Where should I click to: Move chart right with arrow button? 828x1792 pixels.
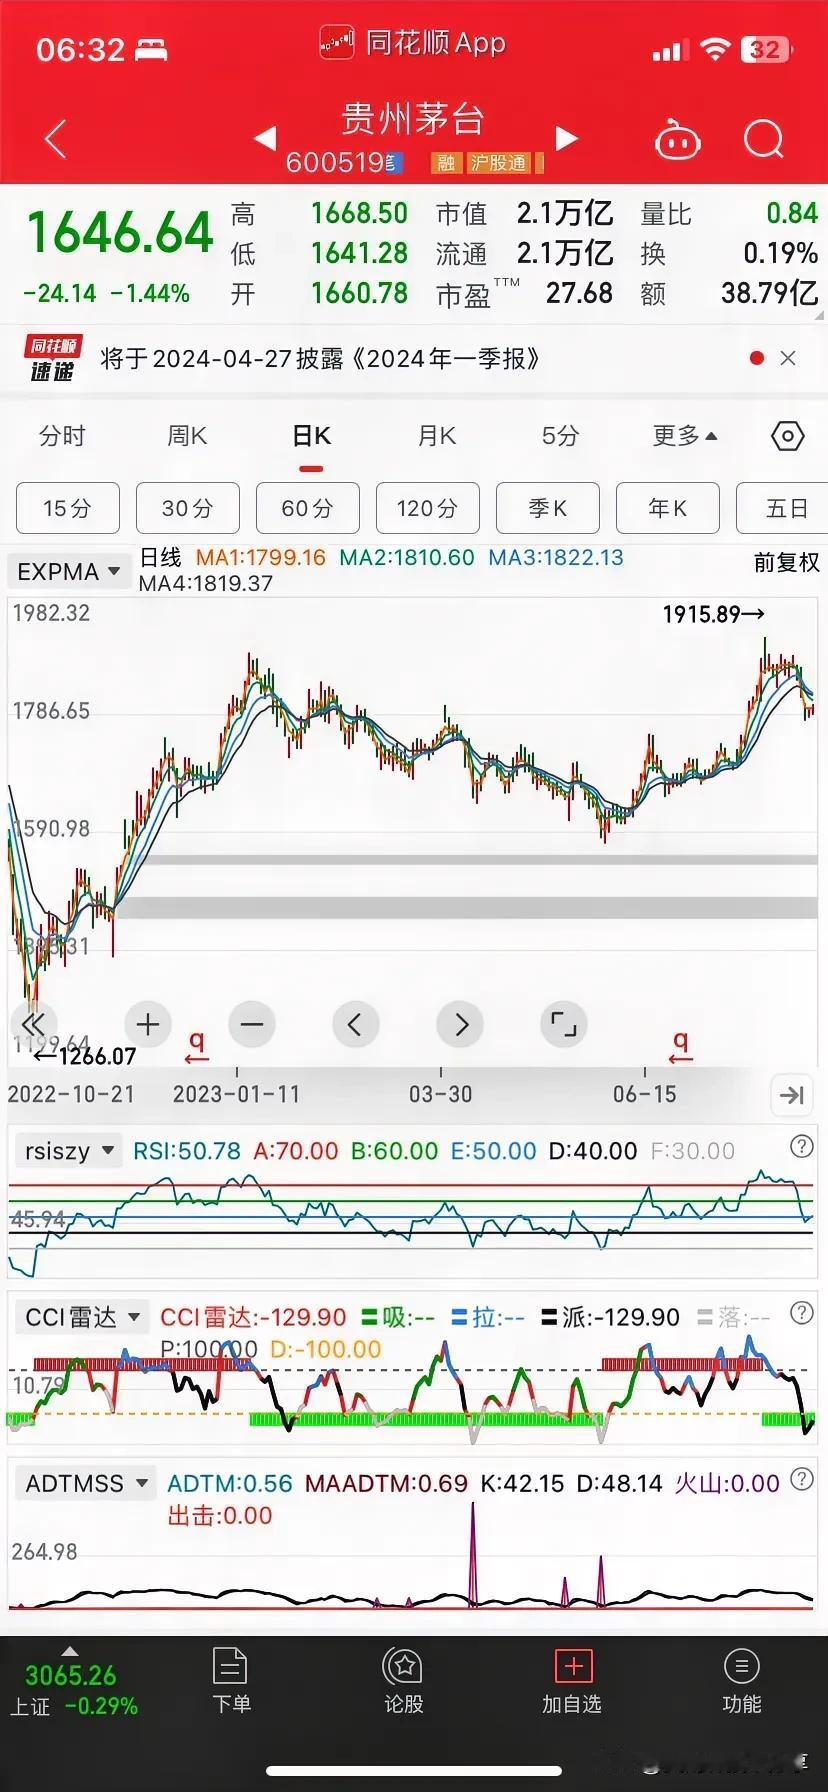click(460, 1024)
